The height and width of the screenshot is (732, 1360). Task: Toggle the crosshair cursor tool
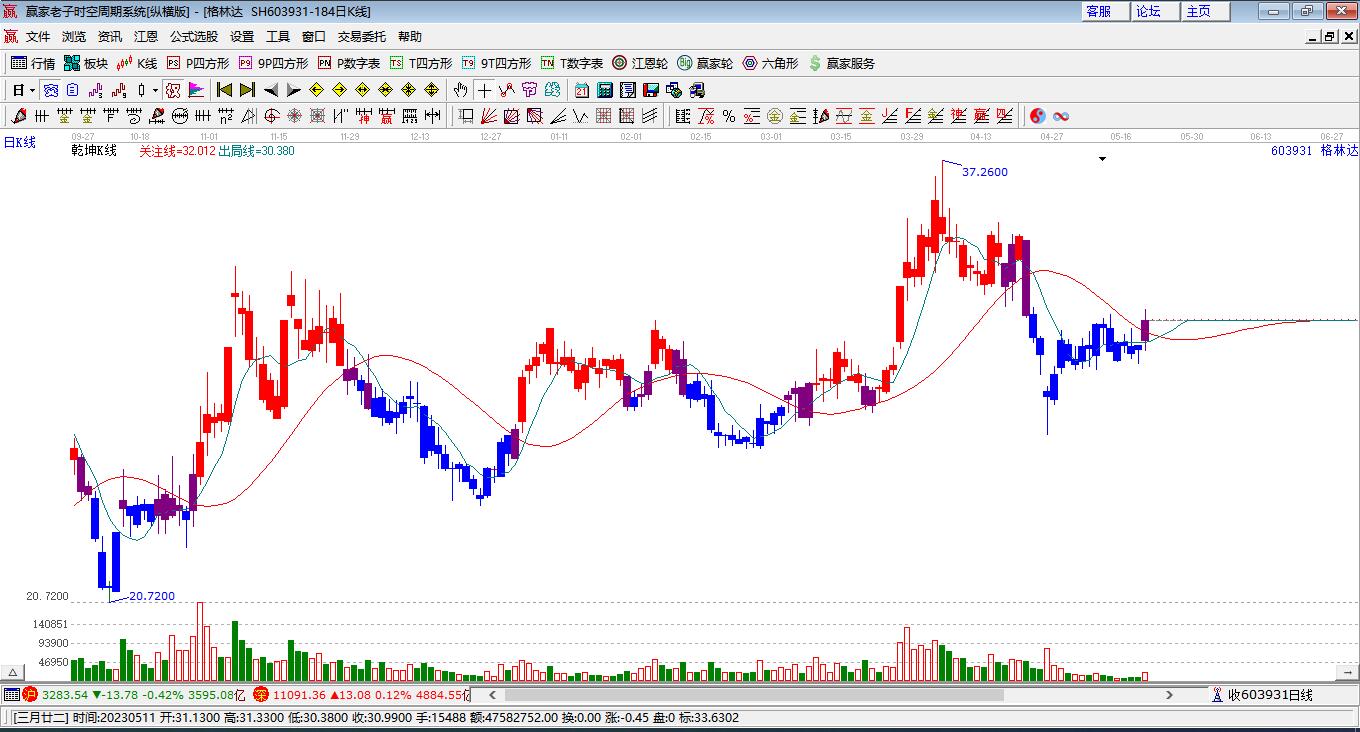pos(484,90)
